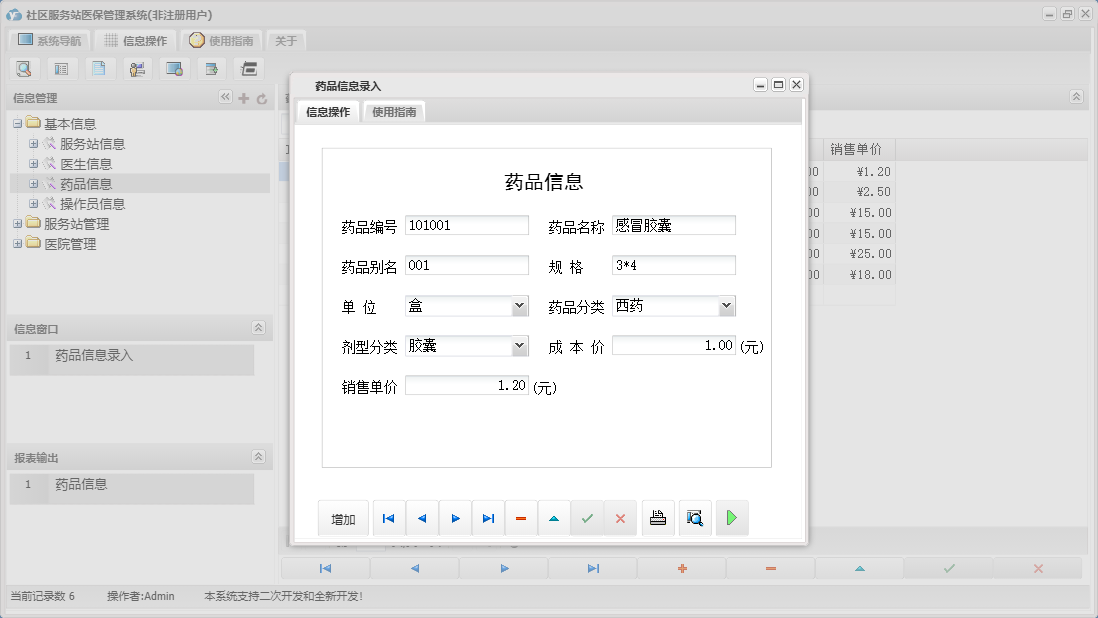Open the 剂型分类 dropdown showing 胶囊
1098x618 pixels.
(520, 345)
